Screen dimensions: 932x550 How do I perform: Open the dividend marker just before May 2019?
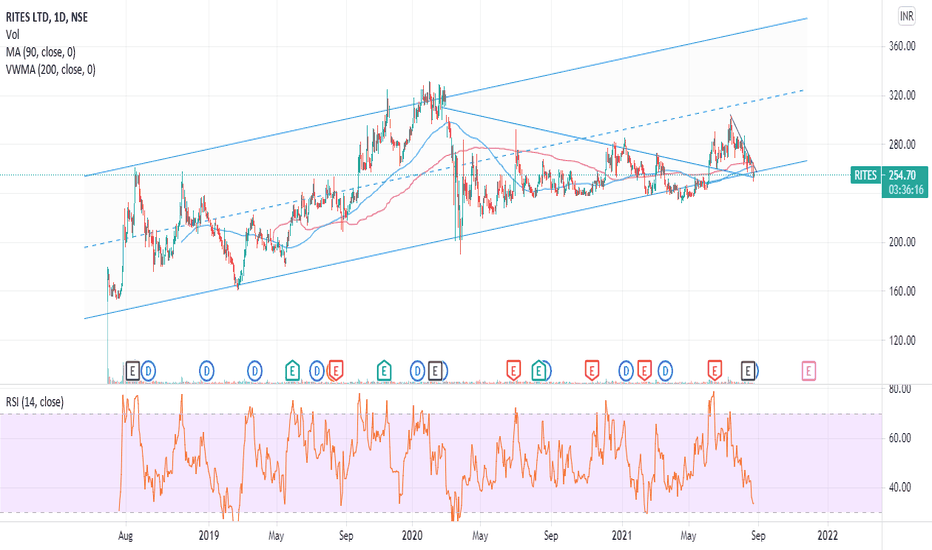click(254, 372)
